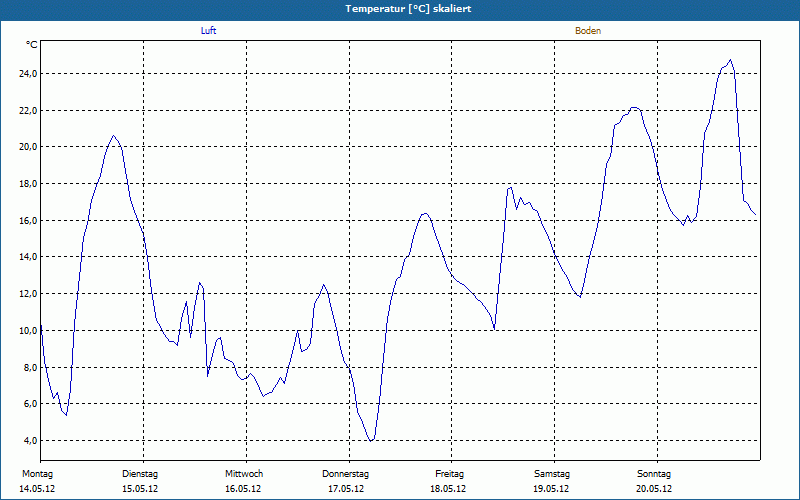Click the date 18.05.12
Image resolution: width=800 pixels, height=500 pixels.
coord(448,489)
